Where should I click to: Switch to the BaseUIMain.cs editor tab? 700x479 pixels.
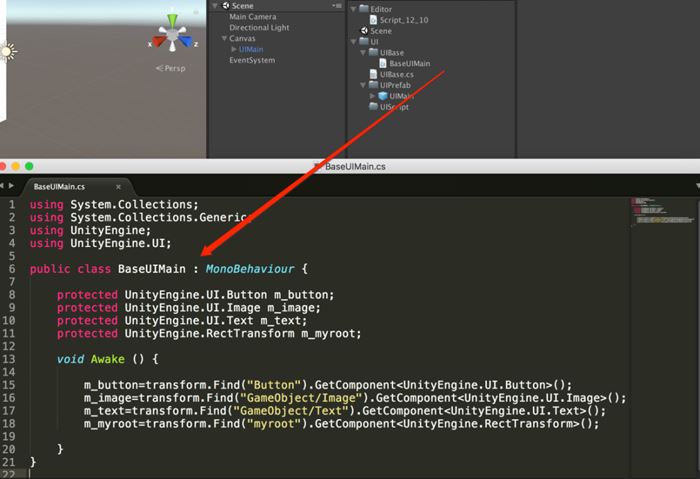[x=60, y=186]
